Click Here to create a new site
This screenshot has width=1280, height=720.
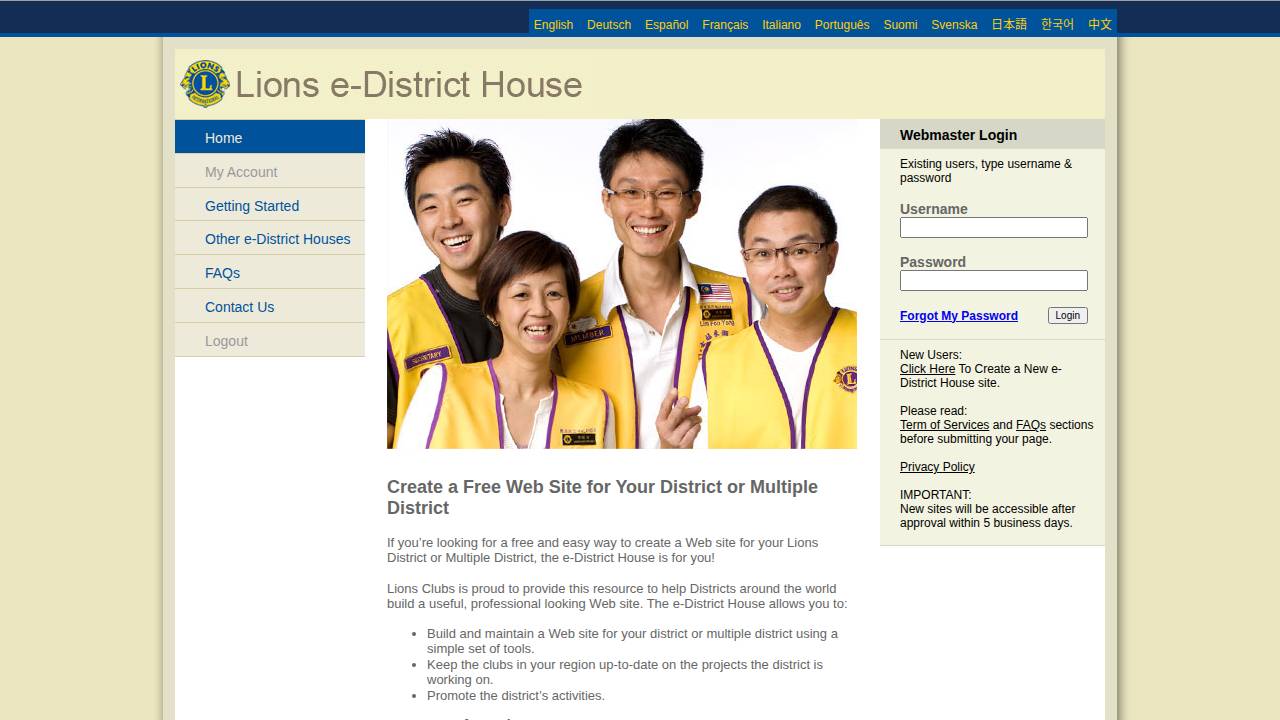[x=926, y=368]
